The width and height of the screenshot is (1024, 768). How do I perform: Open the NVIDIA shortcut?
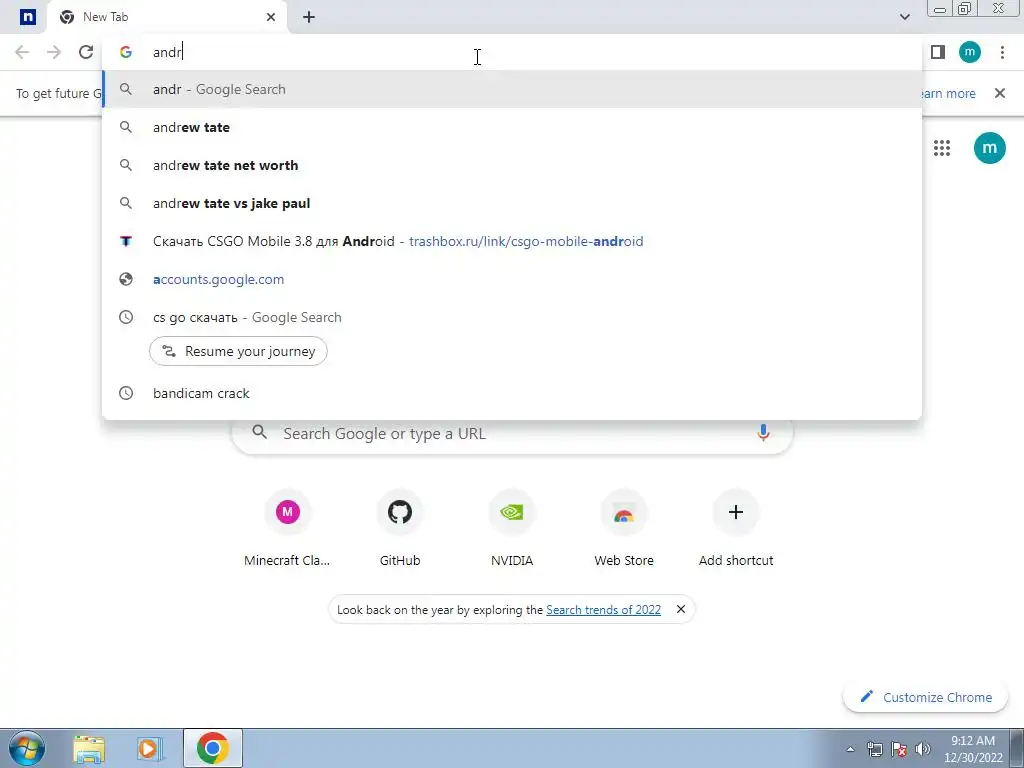[x=512, y=528]
